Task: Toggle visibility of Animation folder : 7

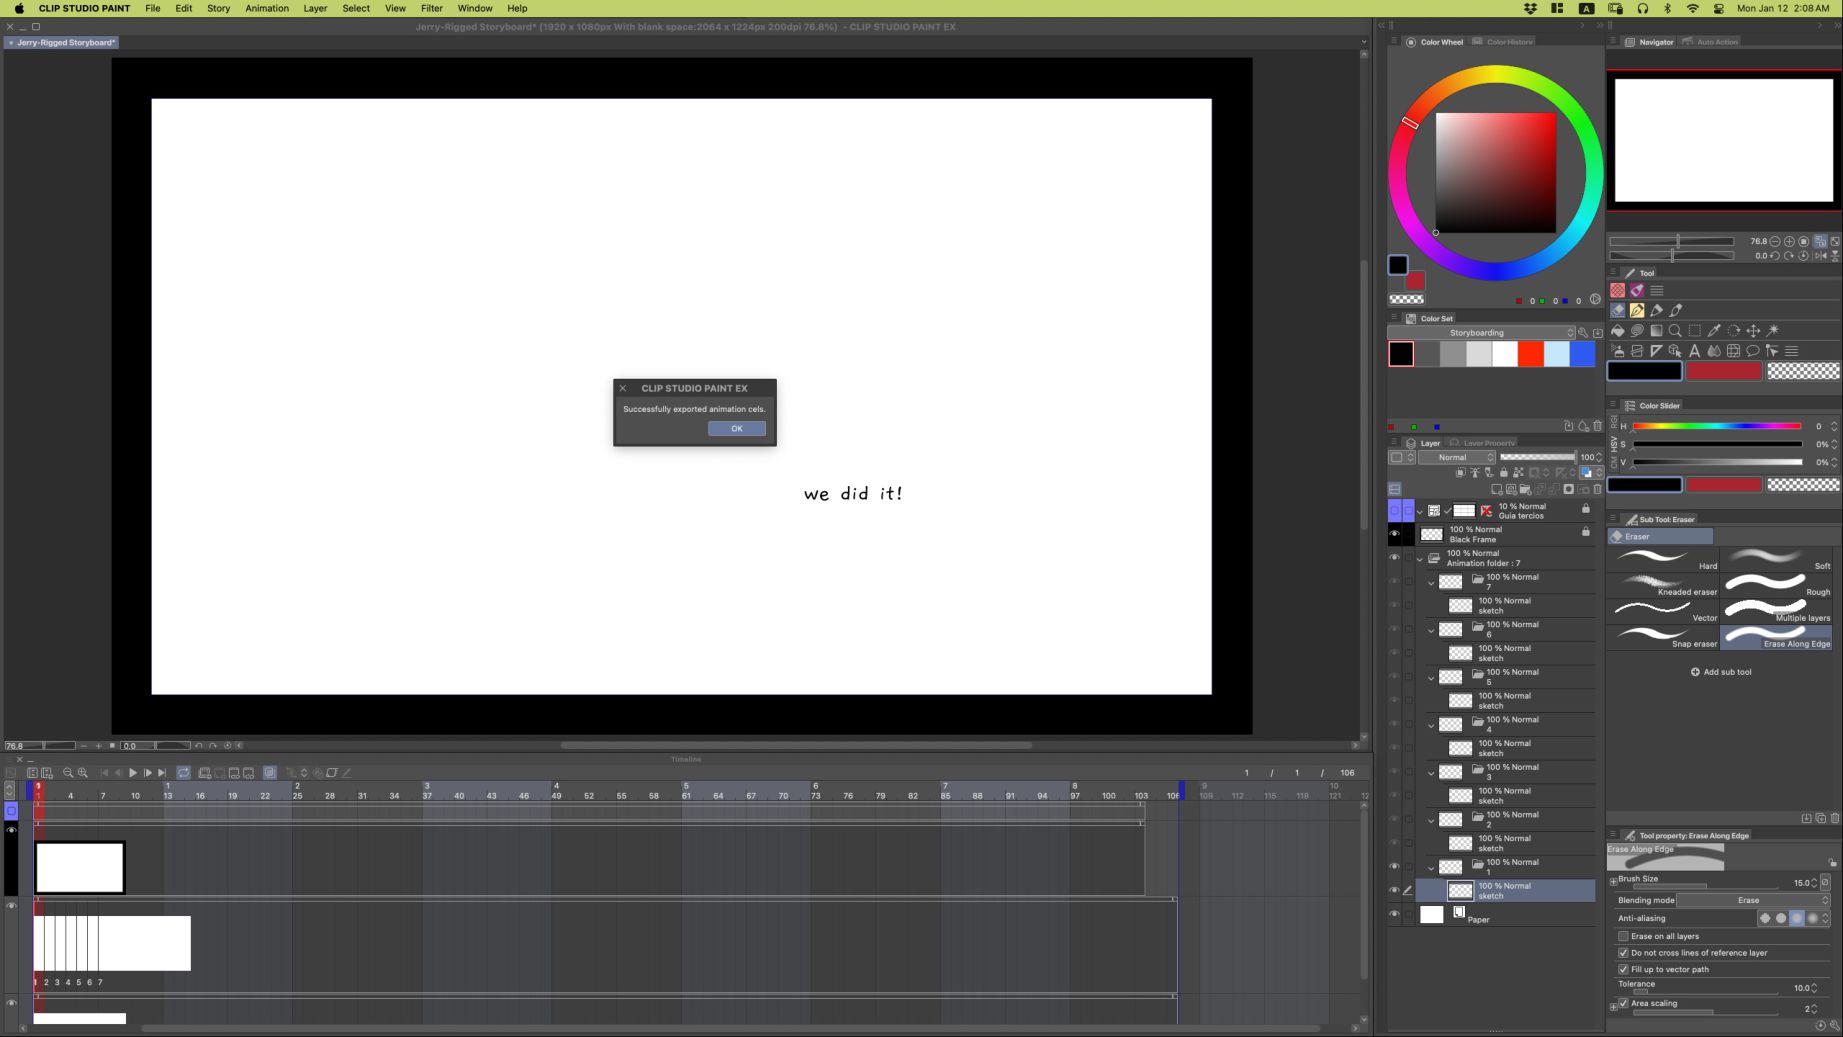Action: tap(1395, 558)
